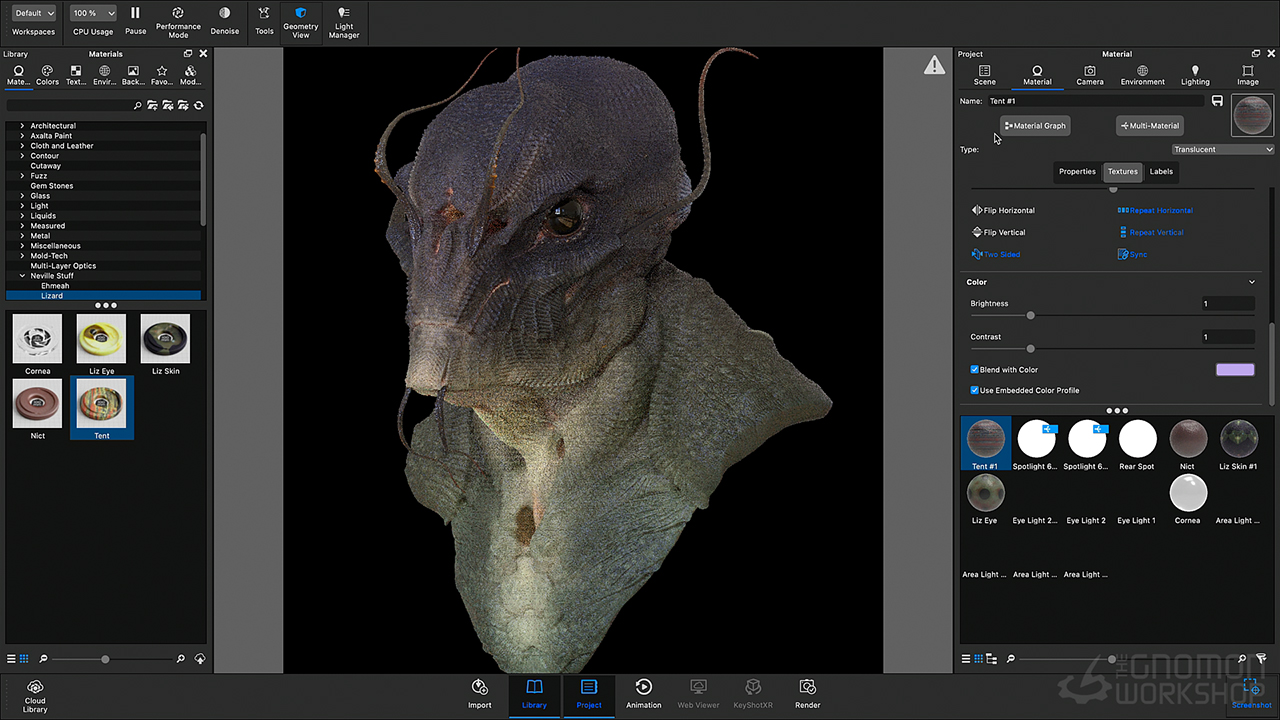Switch to the Environment tab
The height and width of the screenshot is (720, 1280).
point(1142,75)
